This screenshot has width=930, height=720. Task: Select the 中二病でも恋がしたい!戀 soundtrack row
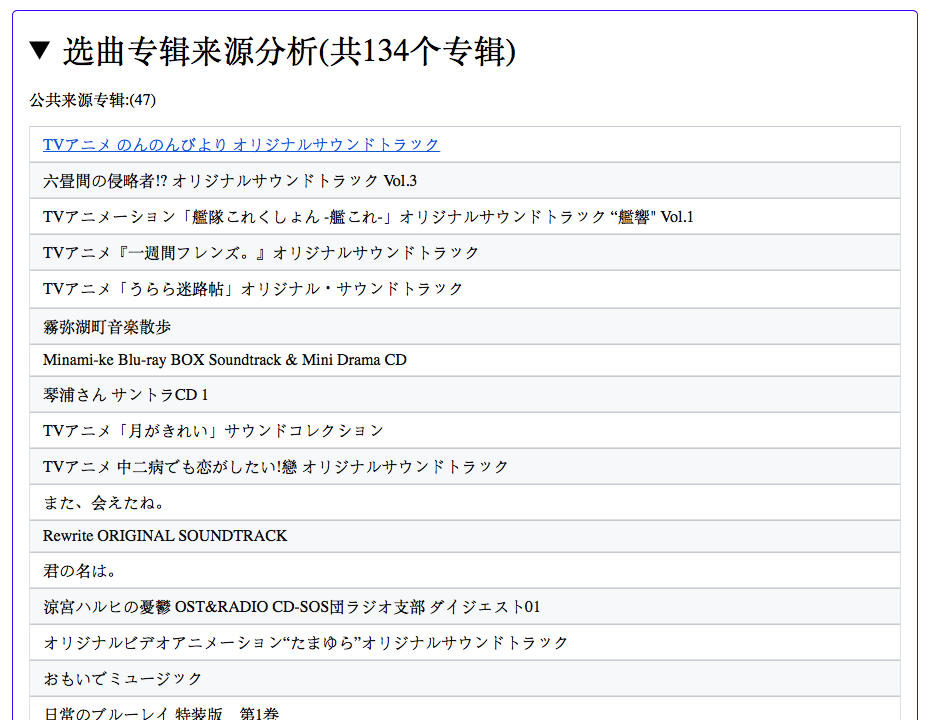pos(465,467)
